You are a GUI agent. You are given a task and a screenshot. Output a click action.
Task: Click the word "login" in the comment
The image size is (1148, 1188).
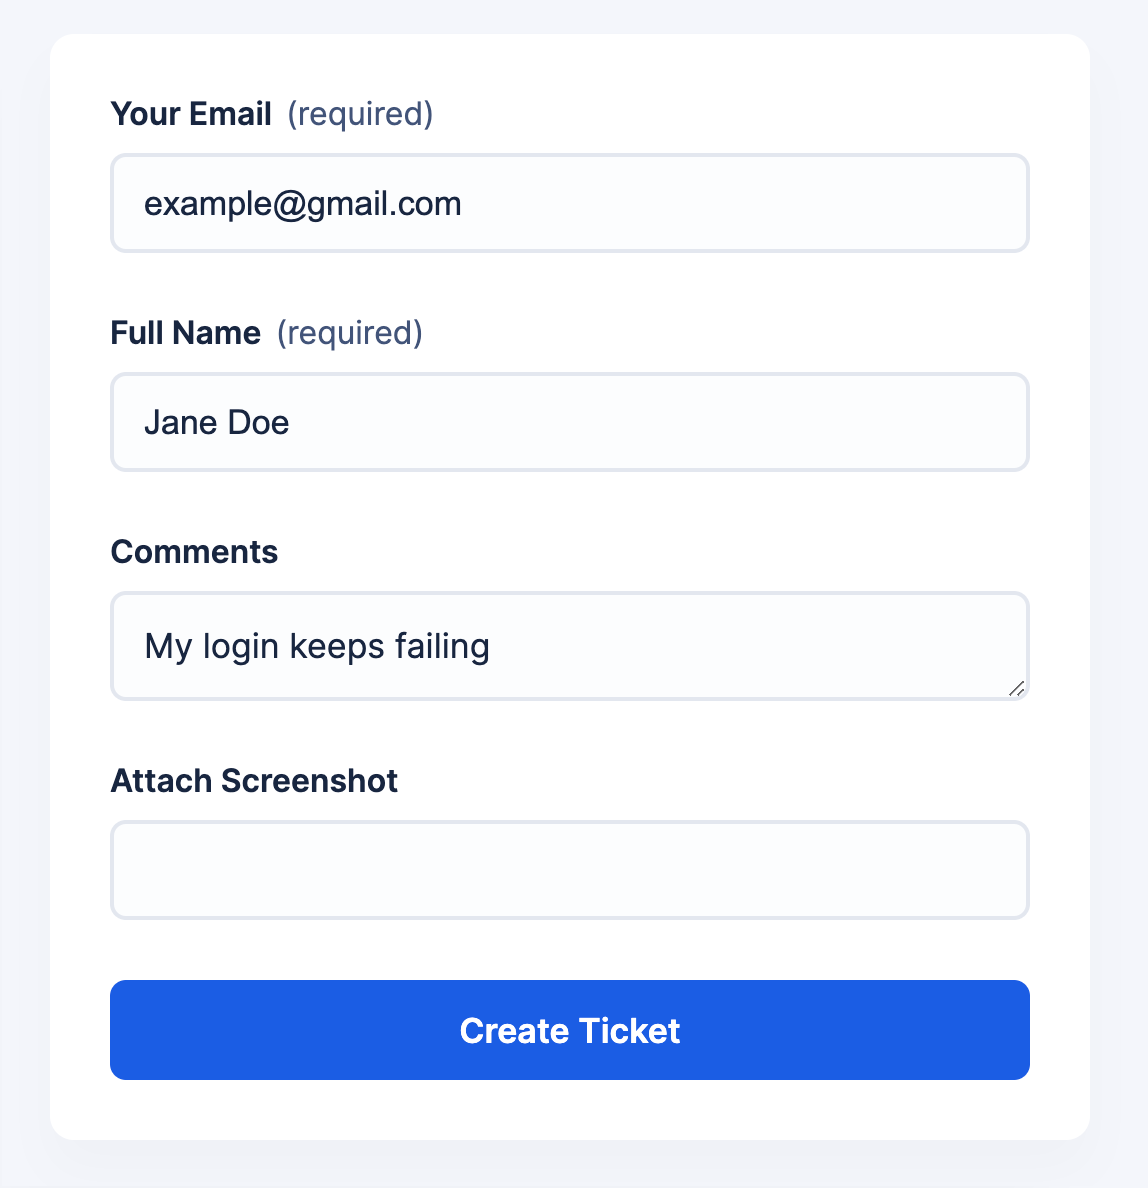click(x=241, y=648)
